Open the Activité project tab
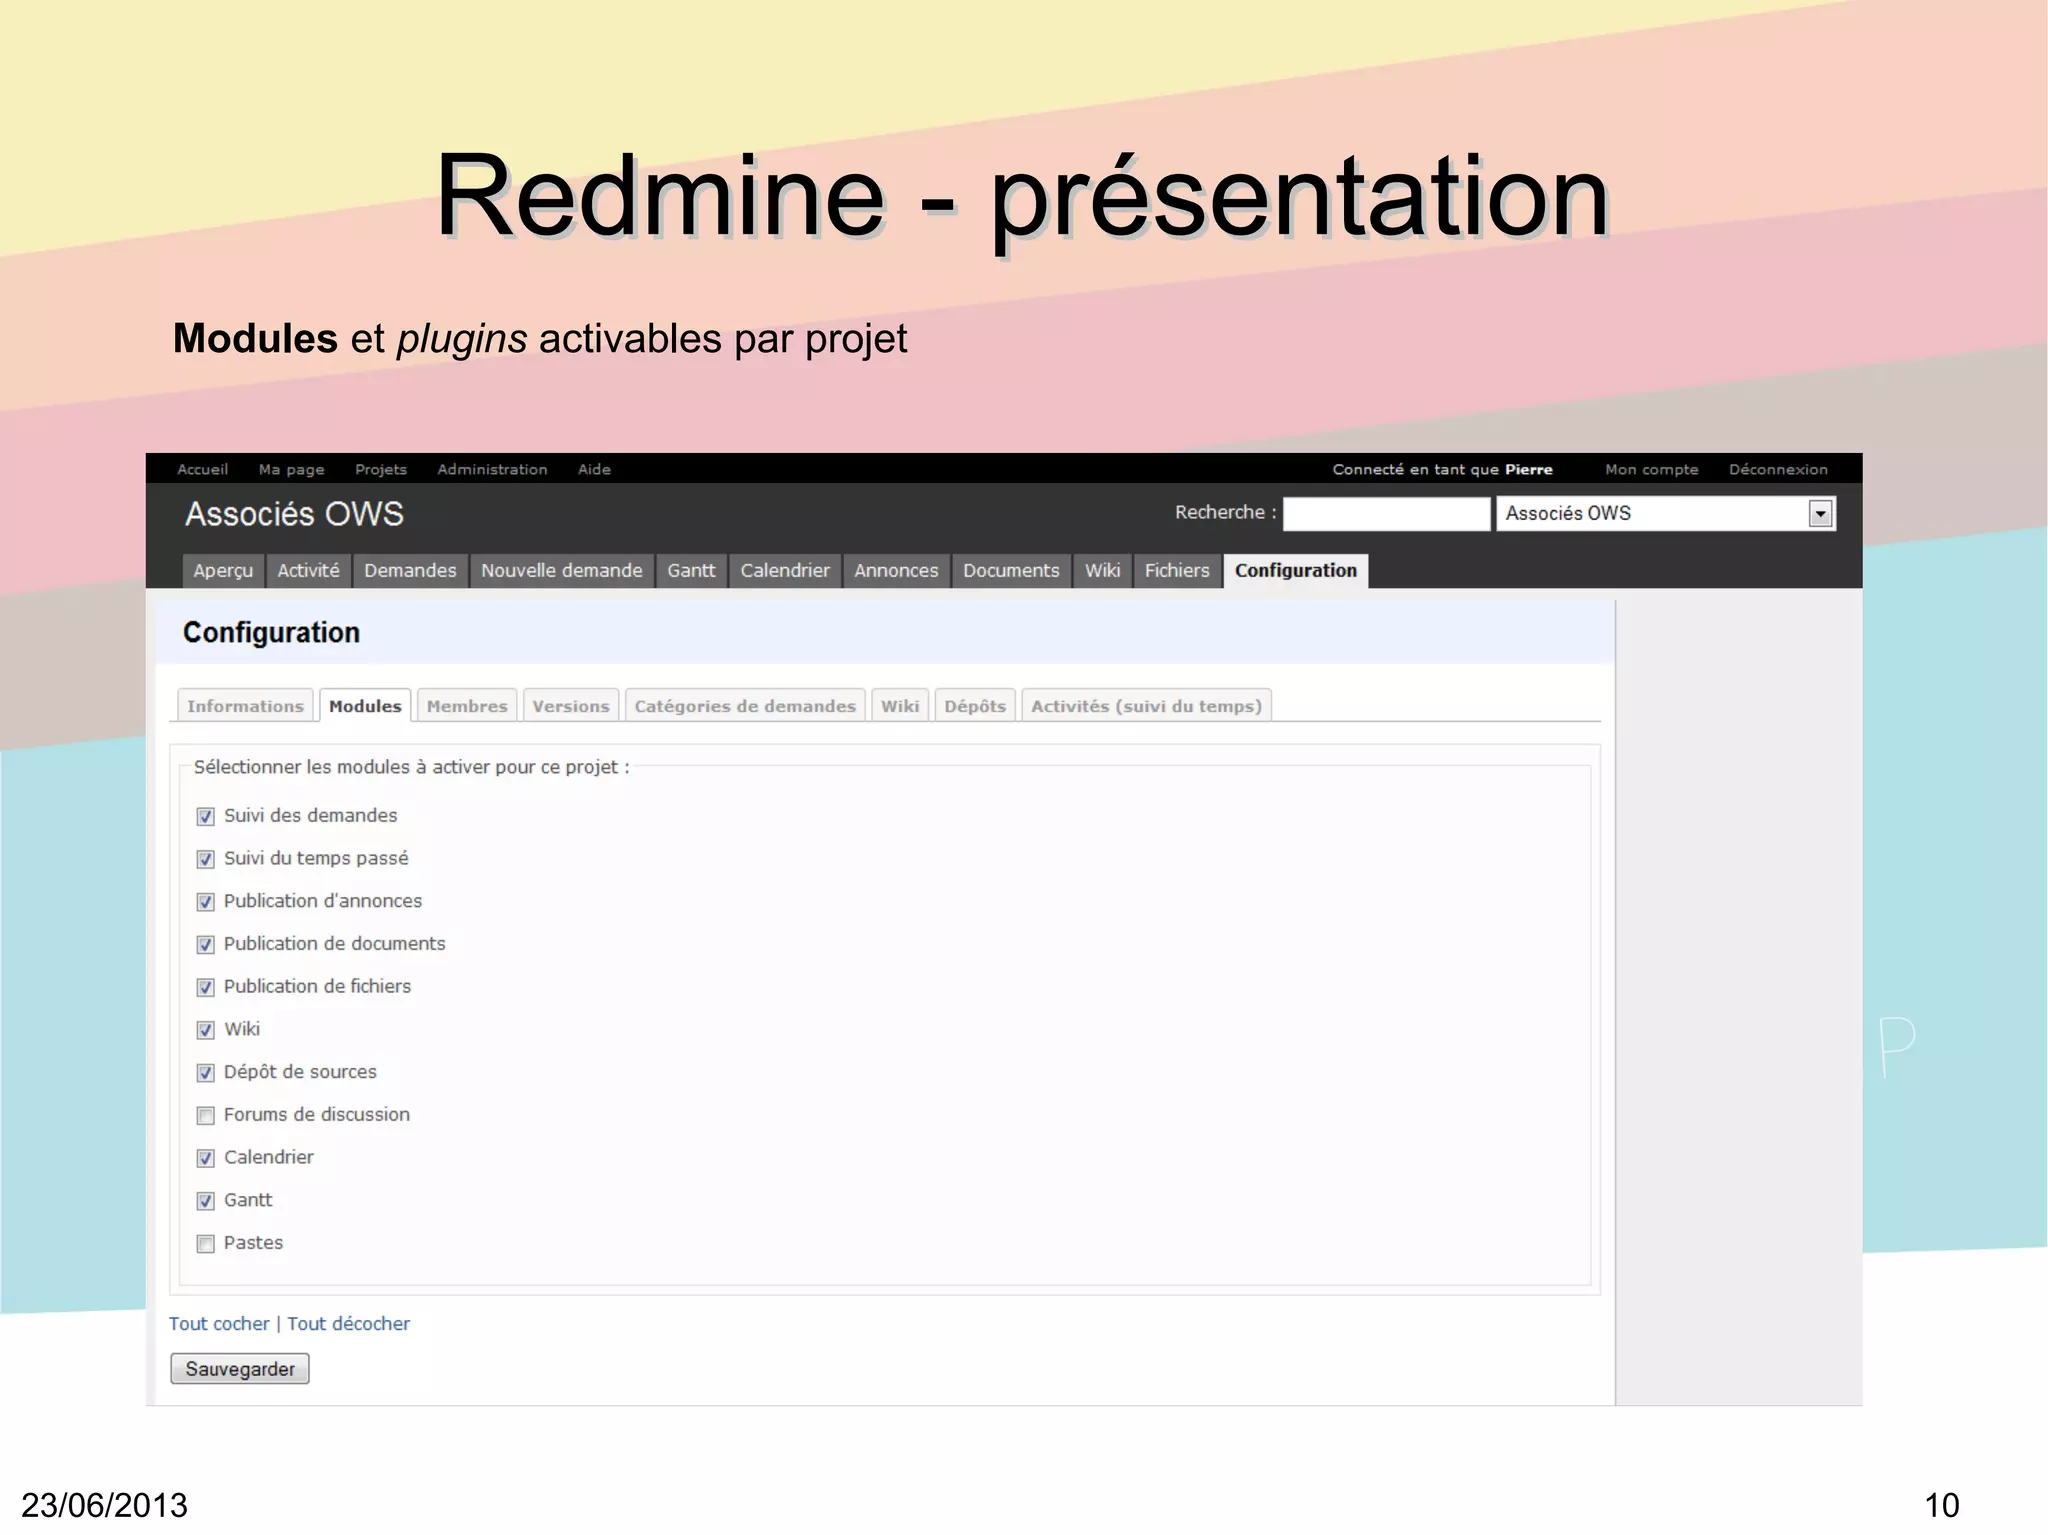Viewport: 2048px width, 1535px height. [308, 571]
